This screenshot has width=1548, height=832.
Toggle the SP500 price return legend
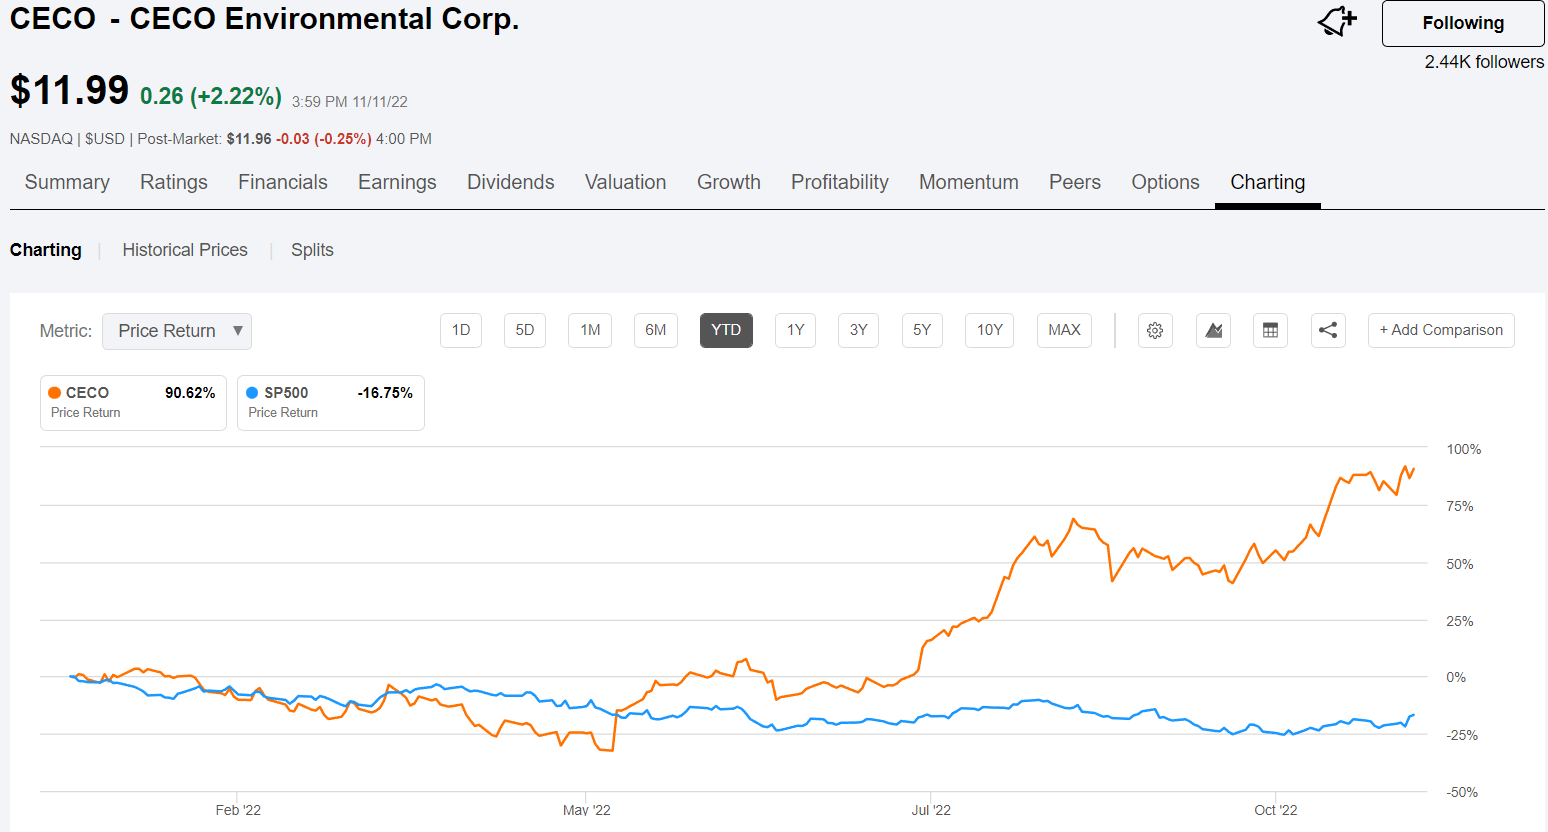point(330,403)
